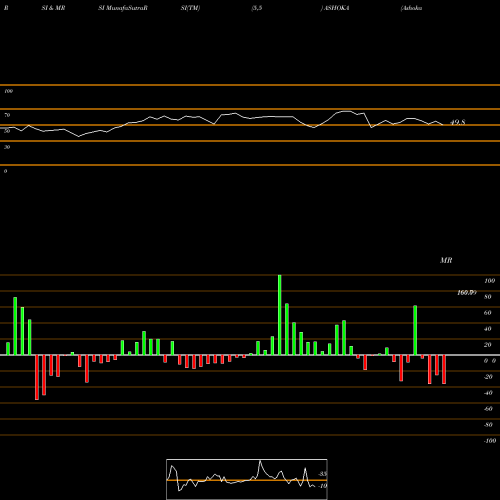Click the RSI current value 49.8

[458, 122]
